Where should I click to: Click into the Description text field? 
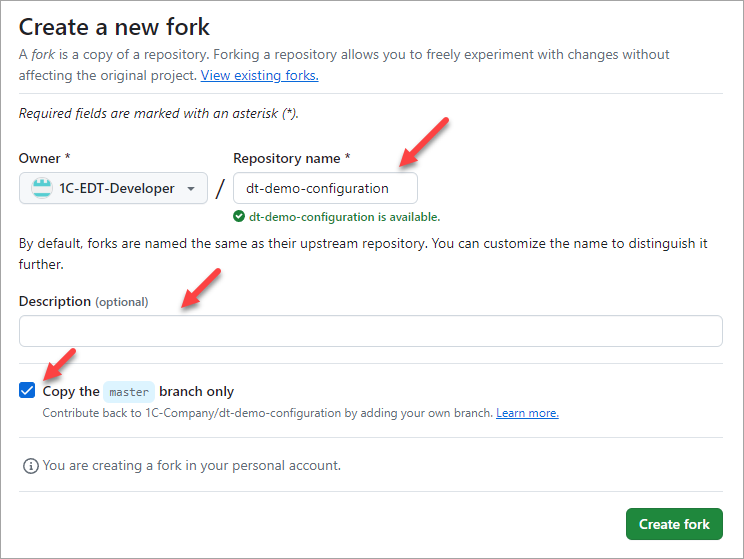coord(370,331)
